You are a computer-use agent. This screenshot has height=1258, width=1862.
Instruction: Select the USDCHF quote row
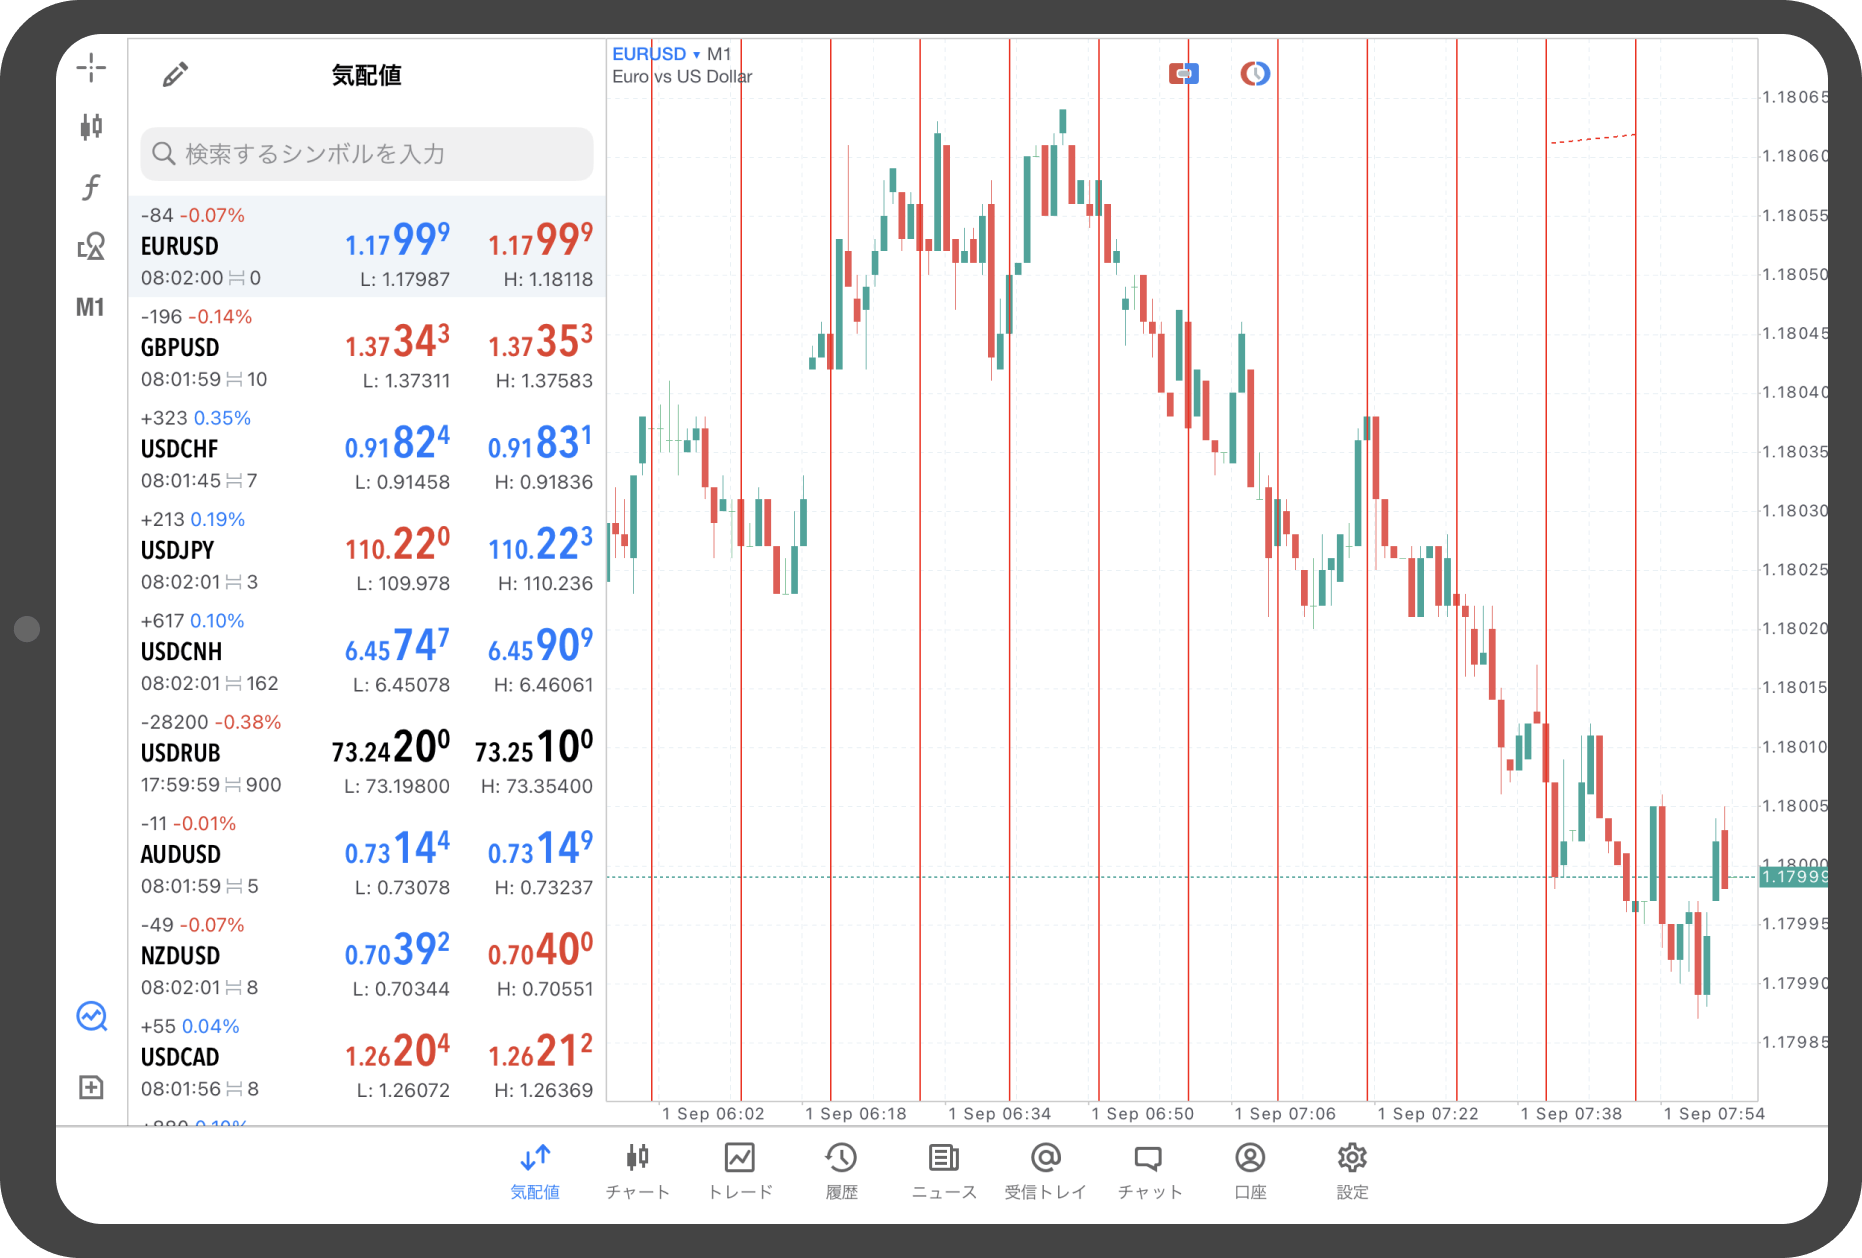[x=367, y=449]
